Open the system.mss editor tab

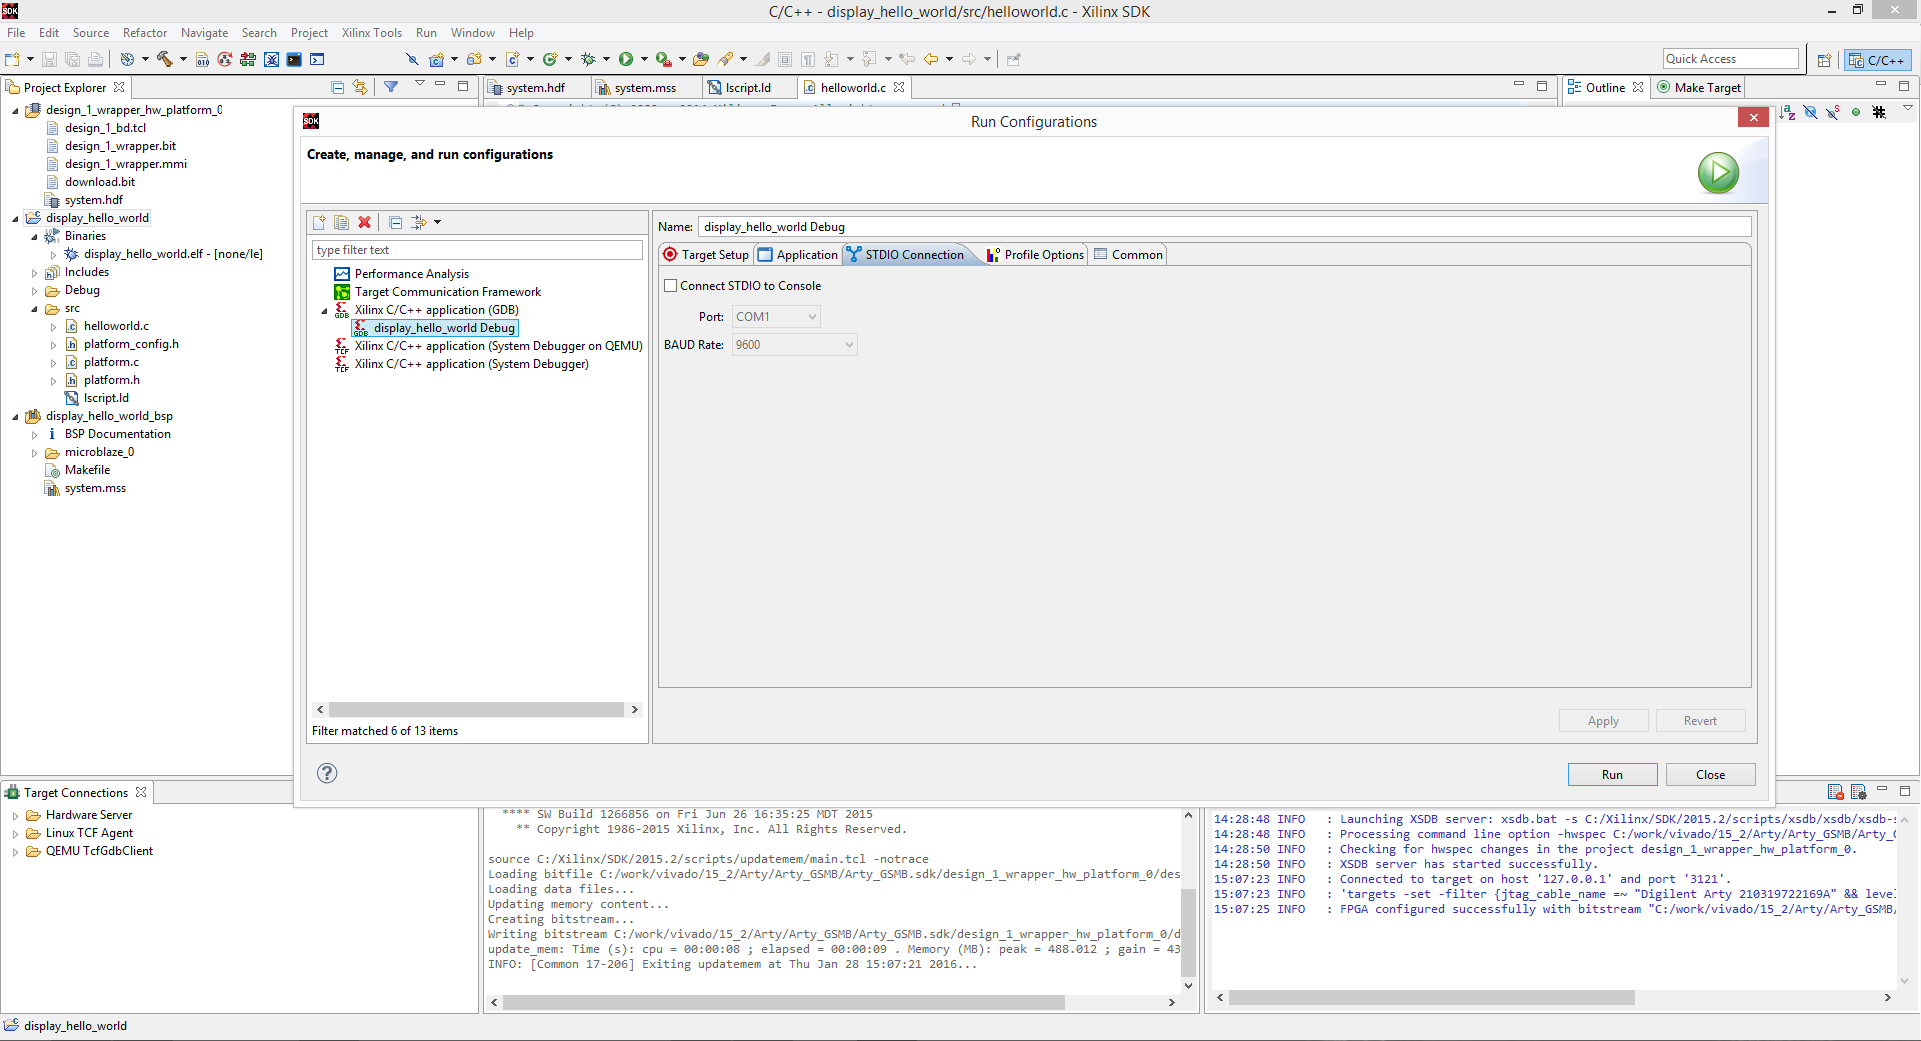pyautogui.click(x=645, y=88)
